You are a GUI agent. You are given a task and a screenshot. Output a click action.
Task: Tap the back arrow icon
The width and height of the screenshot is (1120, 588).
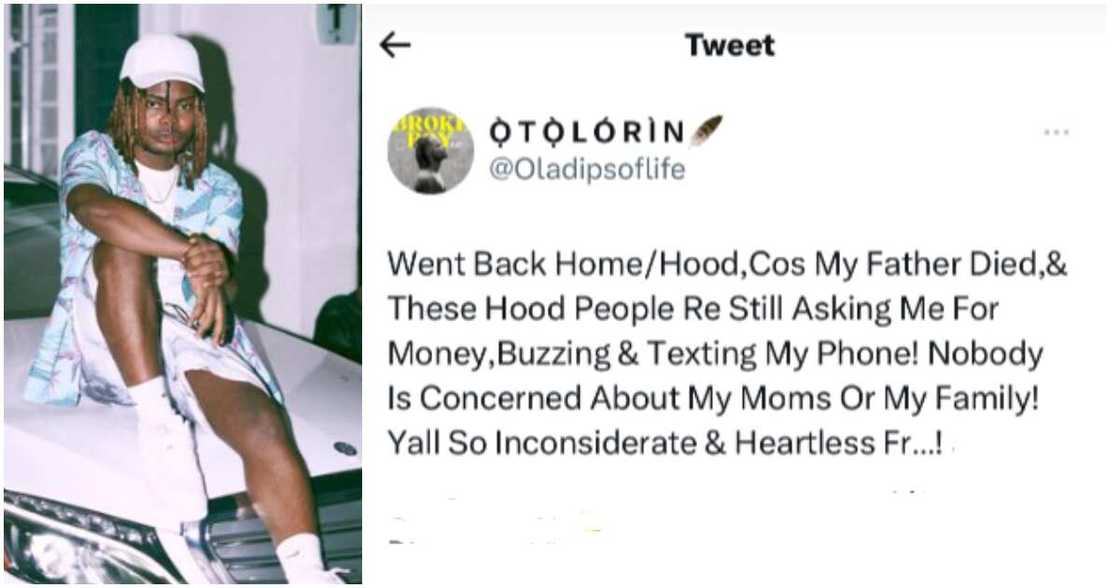(x=396, y=45)
